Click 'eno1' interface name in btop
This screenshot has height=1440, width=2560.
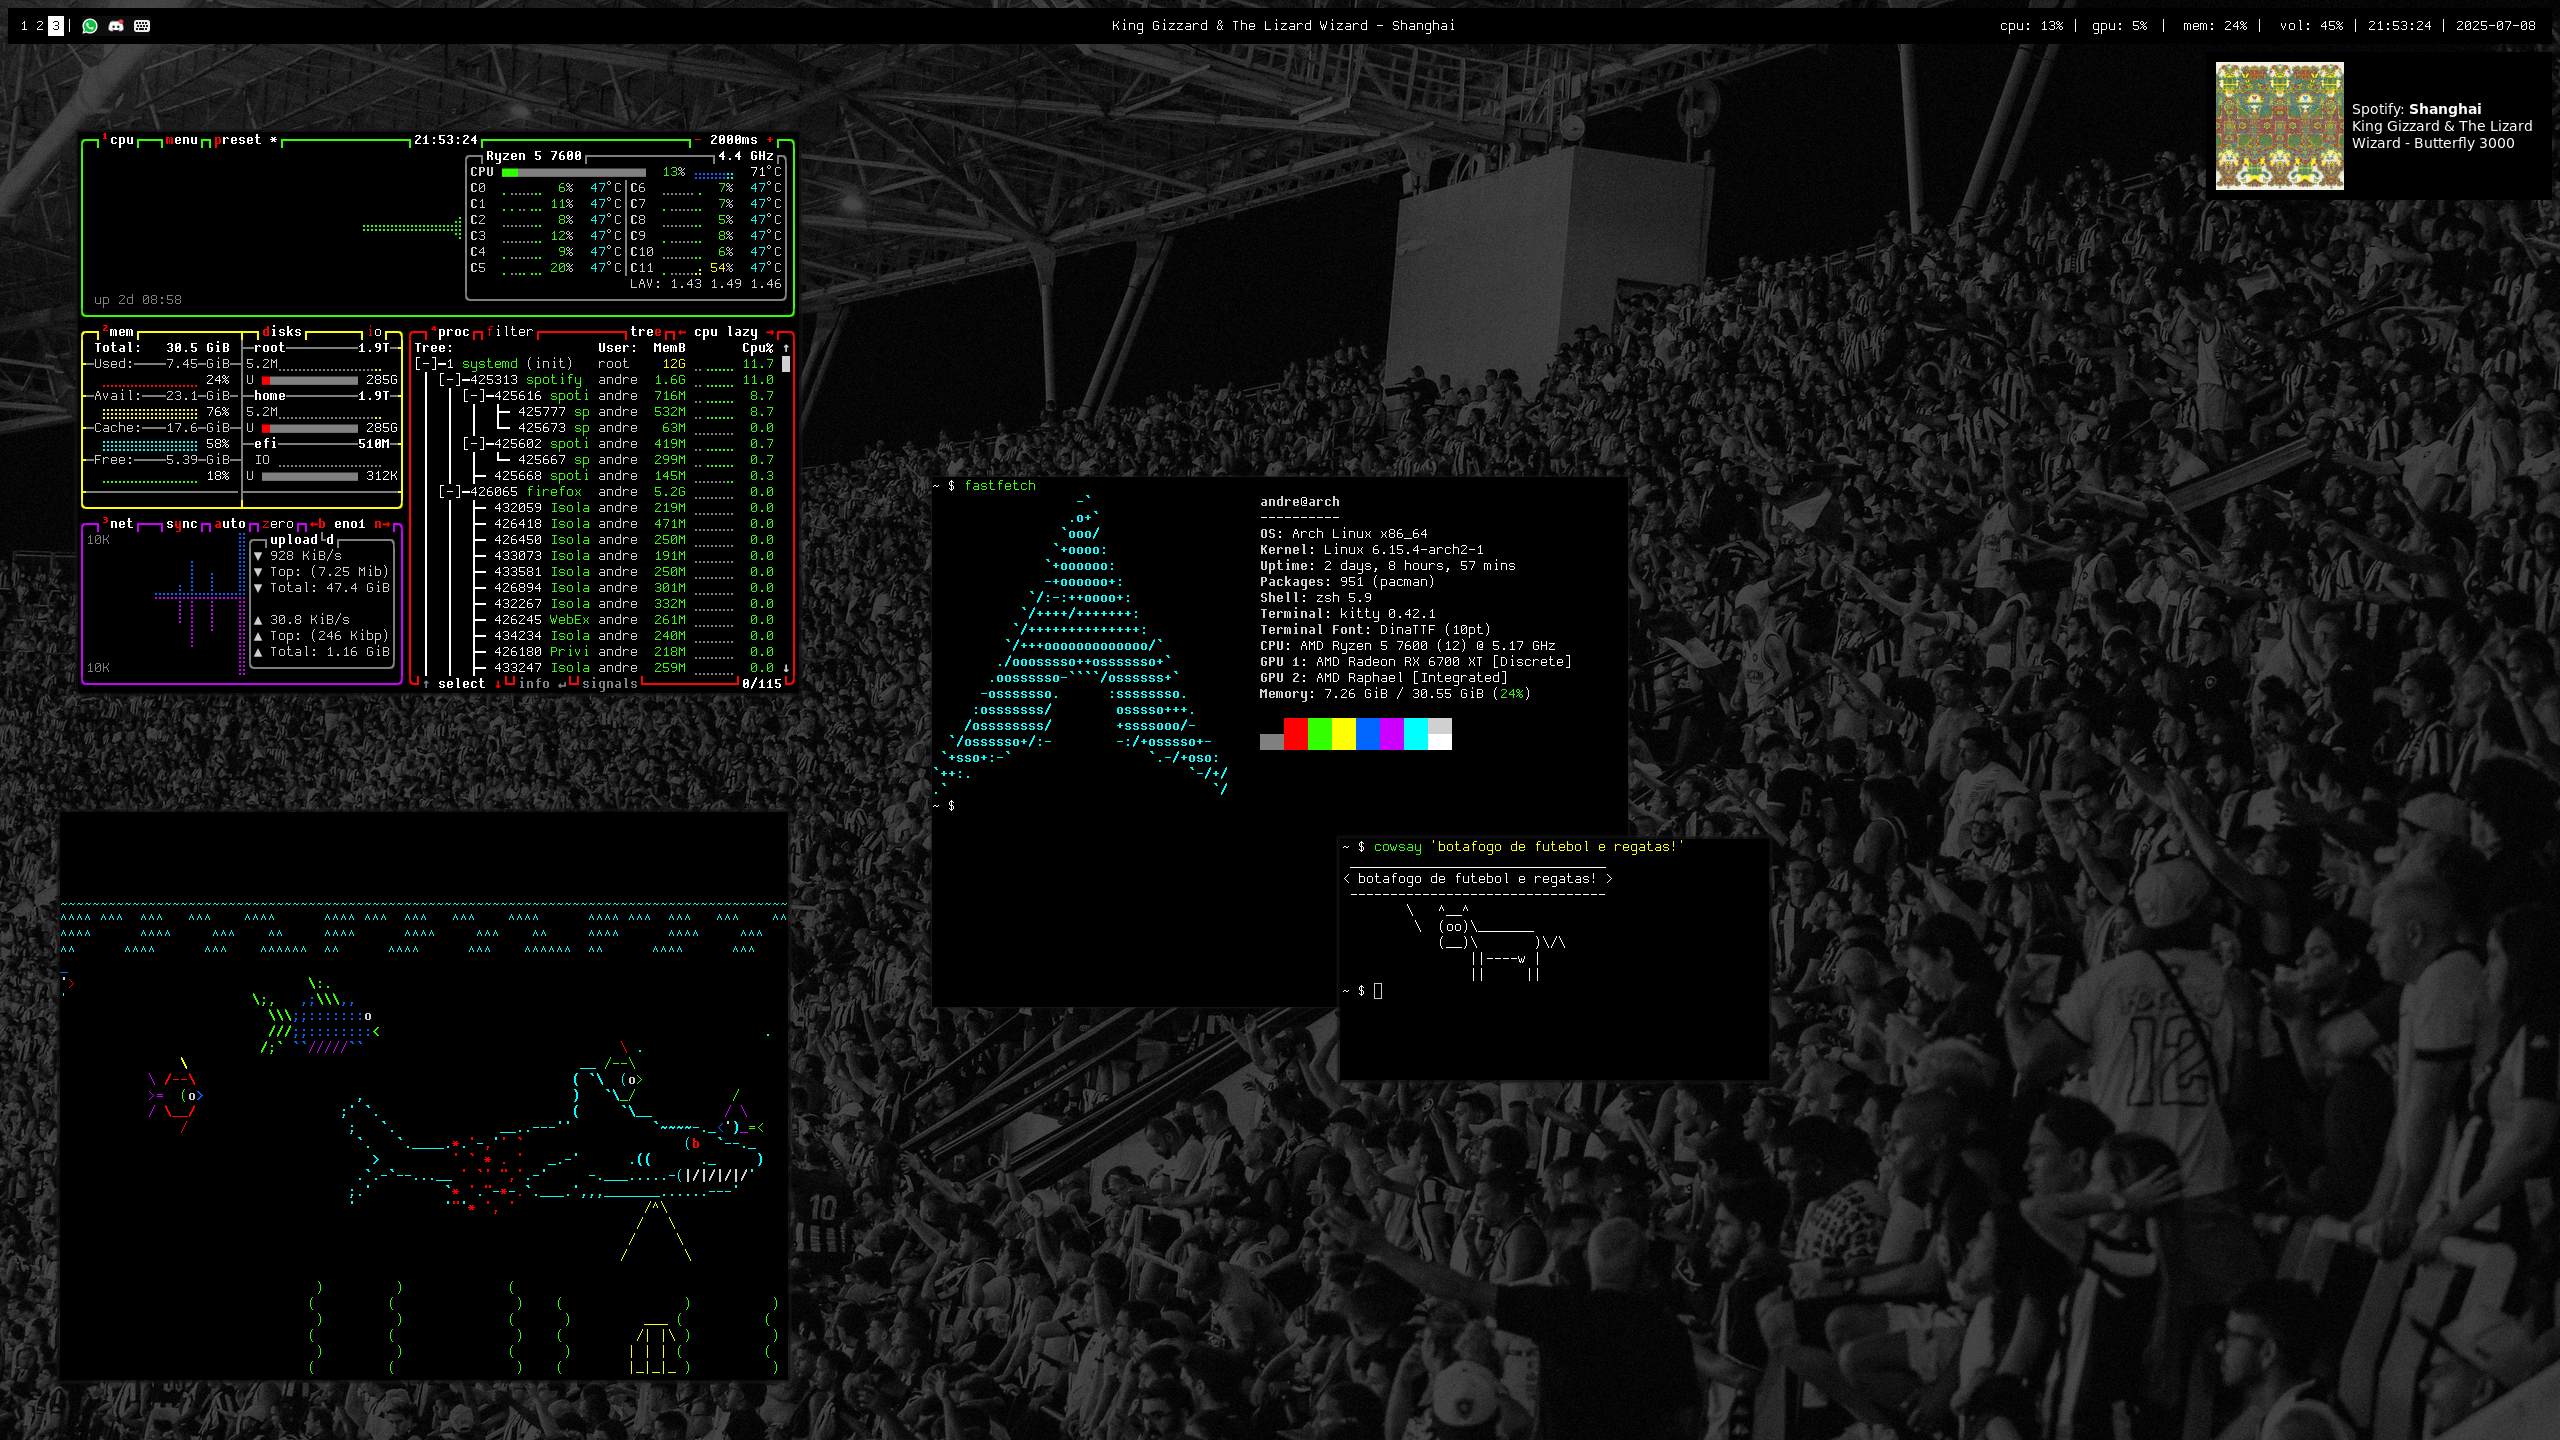pyautogui.click(x=350, y=524)
